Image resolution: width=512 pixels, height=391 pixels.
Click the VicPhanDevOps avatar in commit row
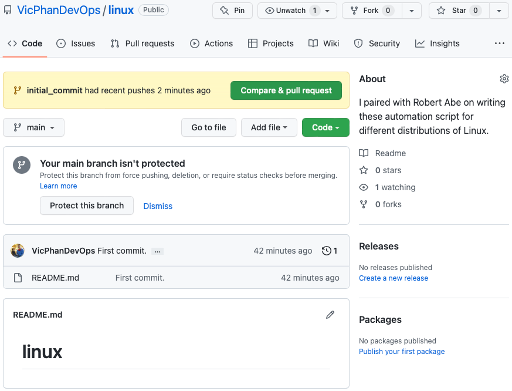(x=18, y=251)
